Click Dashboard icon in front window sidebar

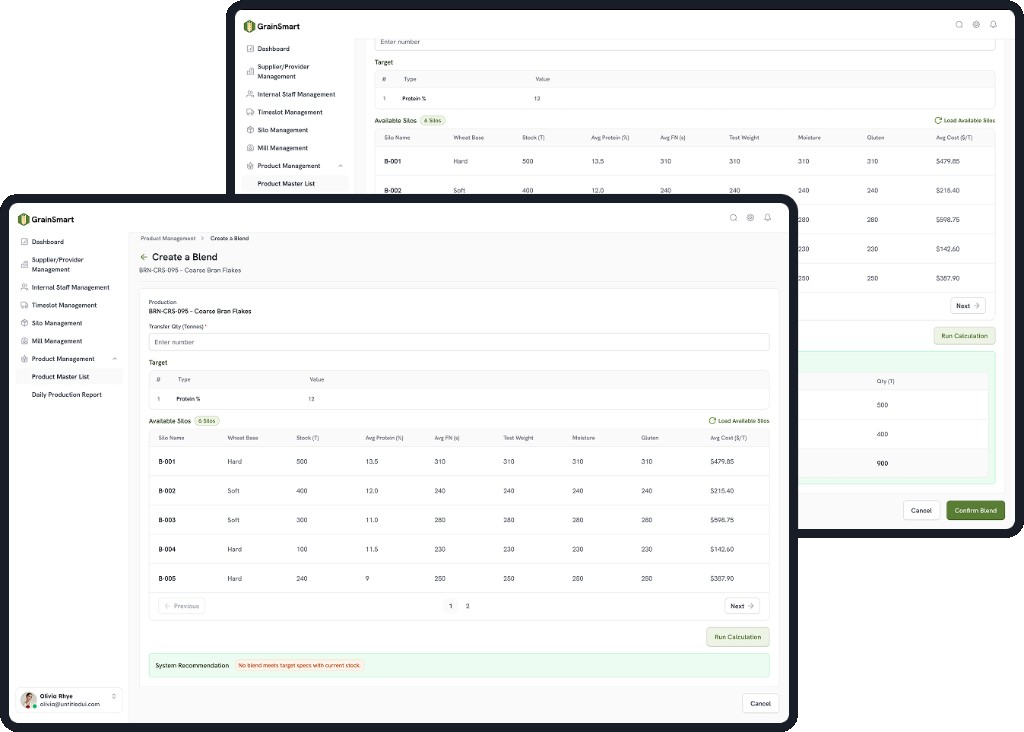(24, 242)
